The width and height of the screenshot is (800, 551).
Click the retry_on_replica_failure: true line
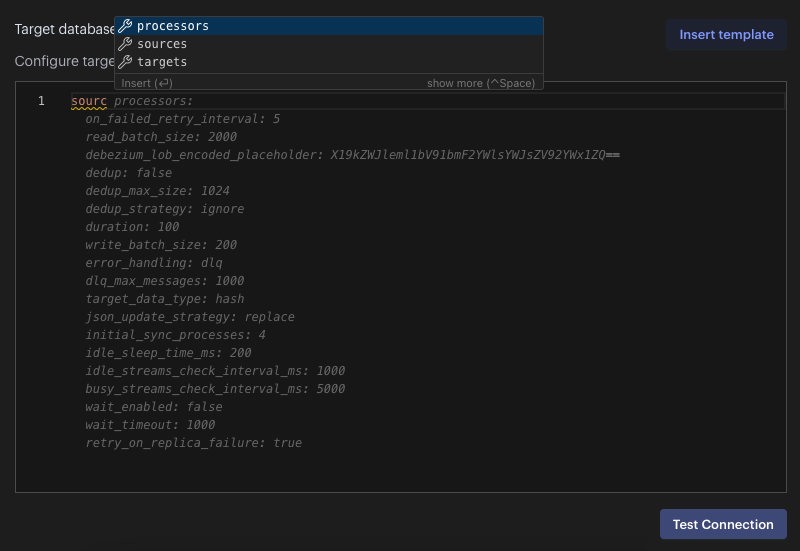pyautogui.click(x=193, y=443)
